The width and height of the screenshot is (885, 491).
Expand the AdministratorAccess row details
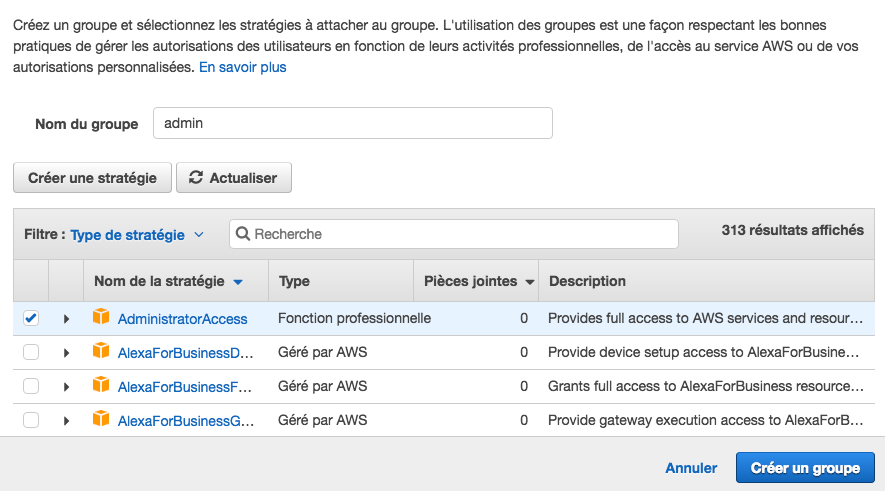click(x=66, y=319)
